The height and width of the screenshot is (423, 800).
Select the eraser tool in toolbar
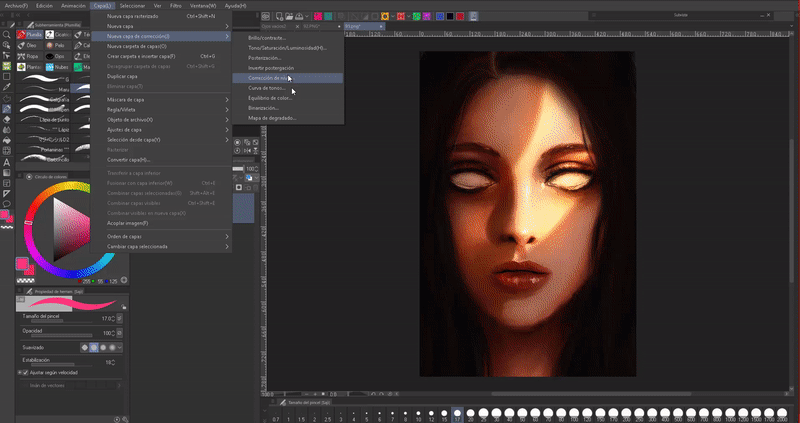tap(6, 118)
